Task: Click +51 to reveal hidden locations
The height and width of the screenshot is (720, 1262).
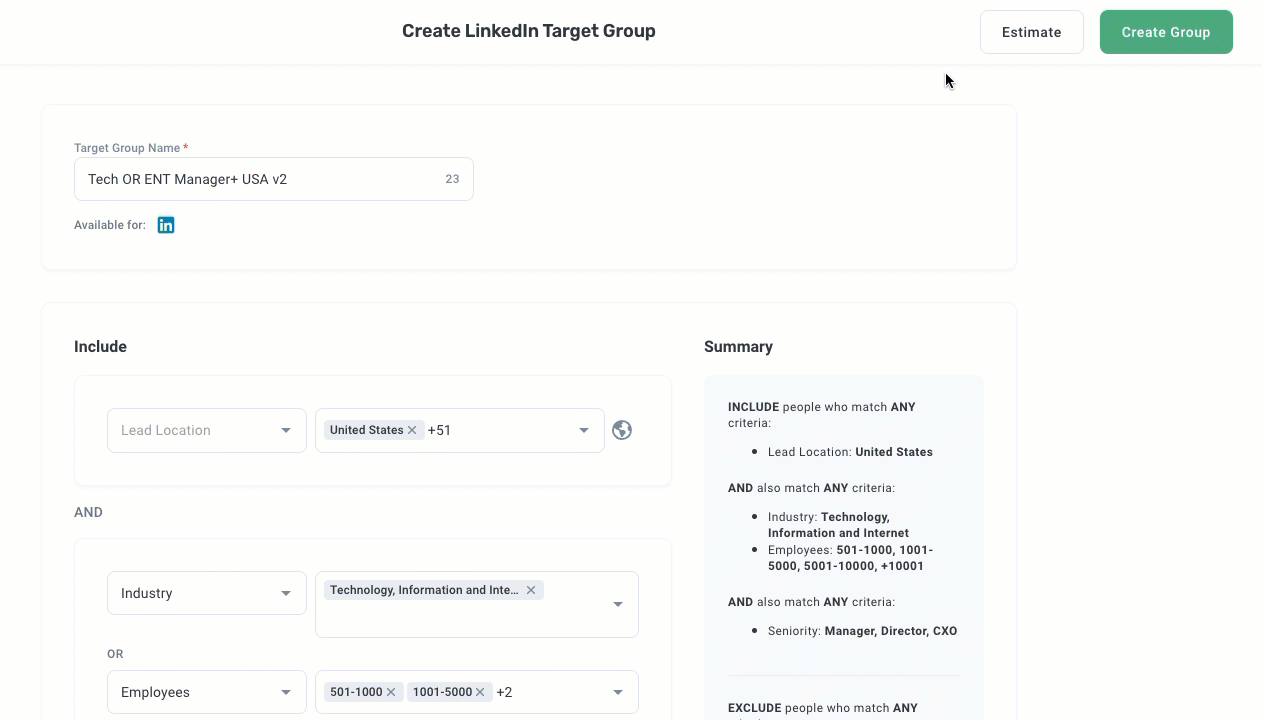Action: click(439, 430)
